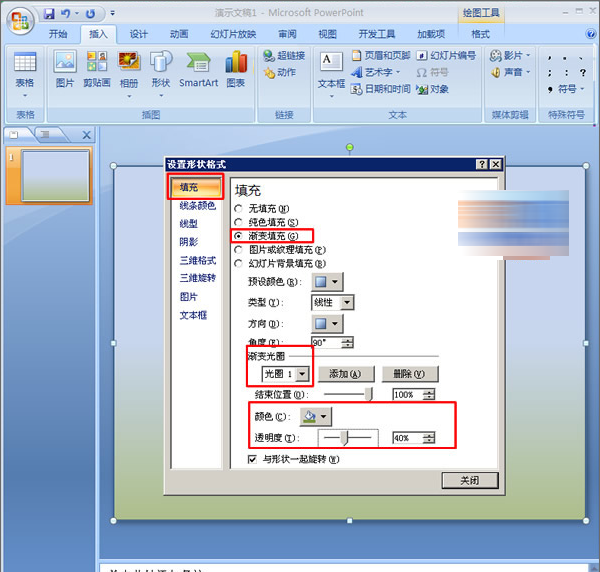The image size is (600, 572).
Task: Insert a movie (影片)
Action: (510, 56)
